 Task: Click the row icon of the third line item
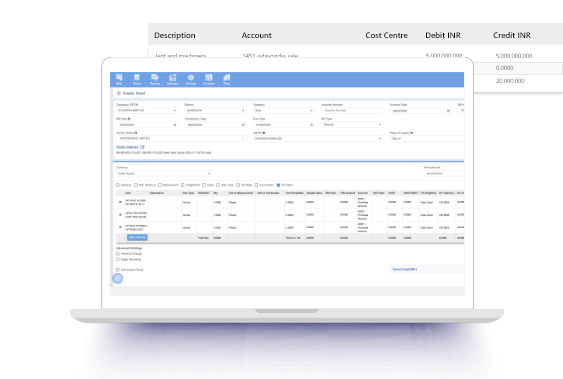(120, 227)
